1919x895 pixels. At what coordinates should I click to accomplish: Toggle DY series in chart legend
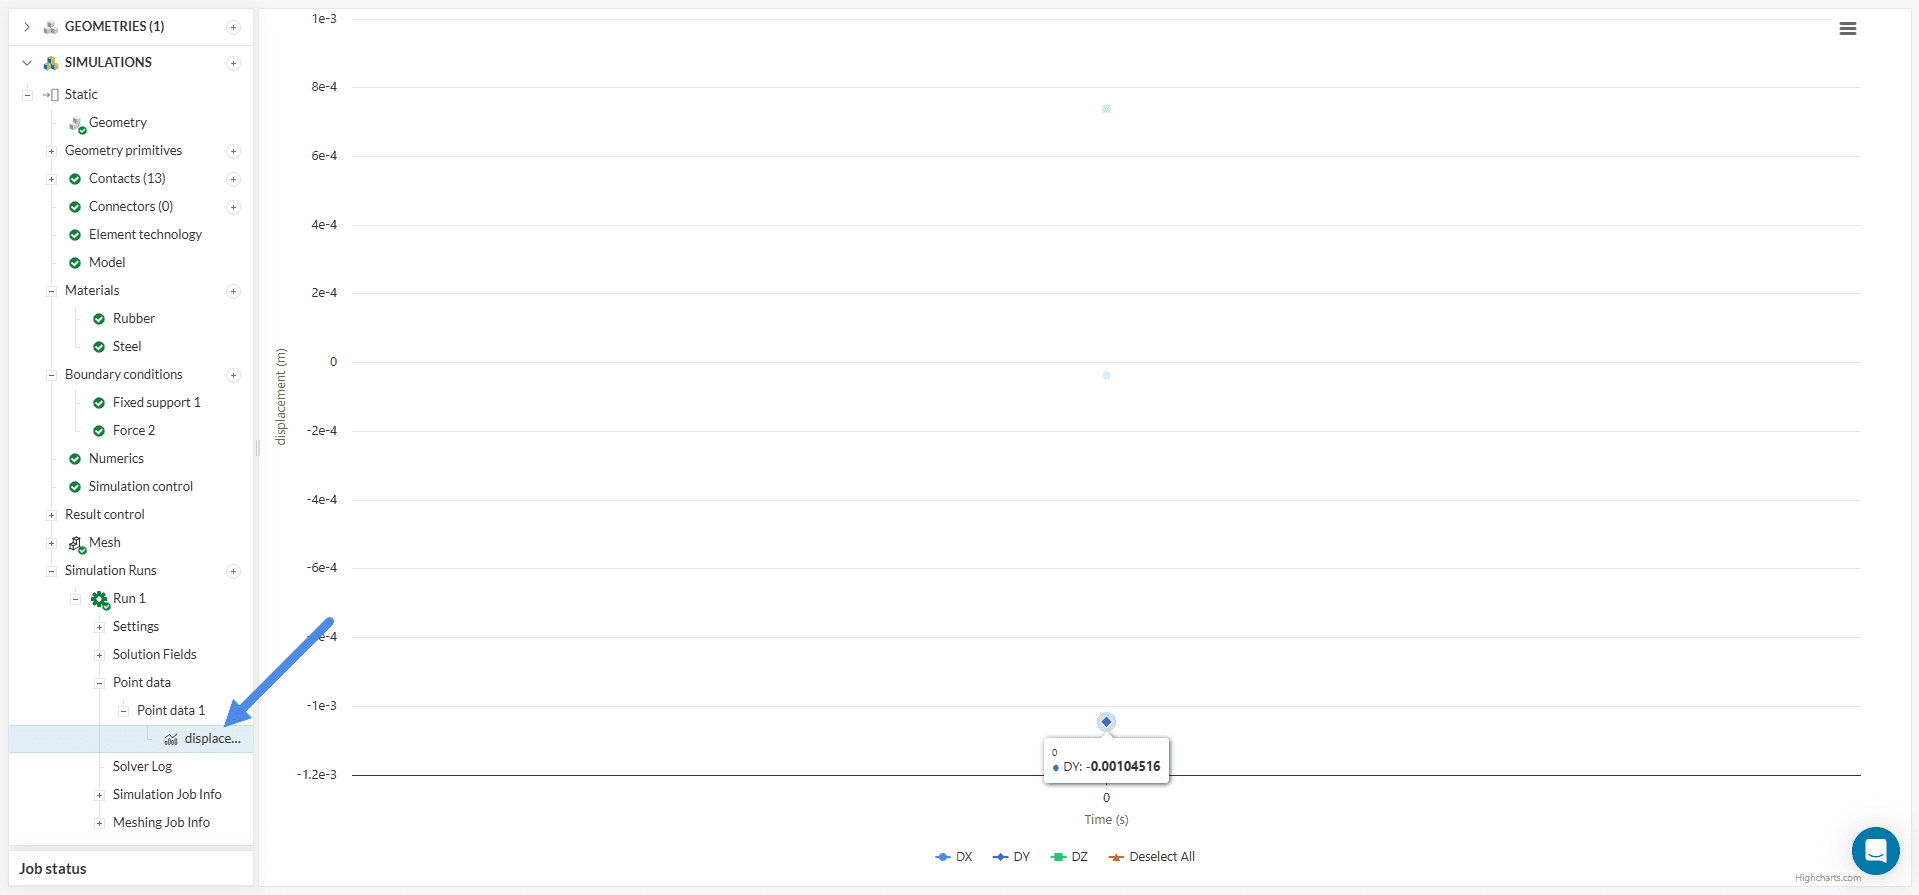(1012, 857)
